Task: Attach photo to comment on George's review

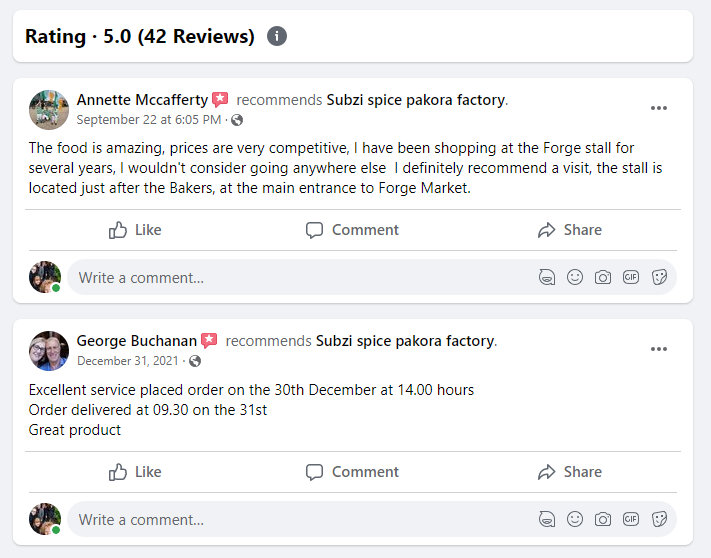Action: click(x=603, y=519)
